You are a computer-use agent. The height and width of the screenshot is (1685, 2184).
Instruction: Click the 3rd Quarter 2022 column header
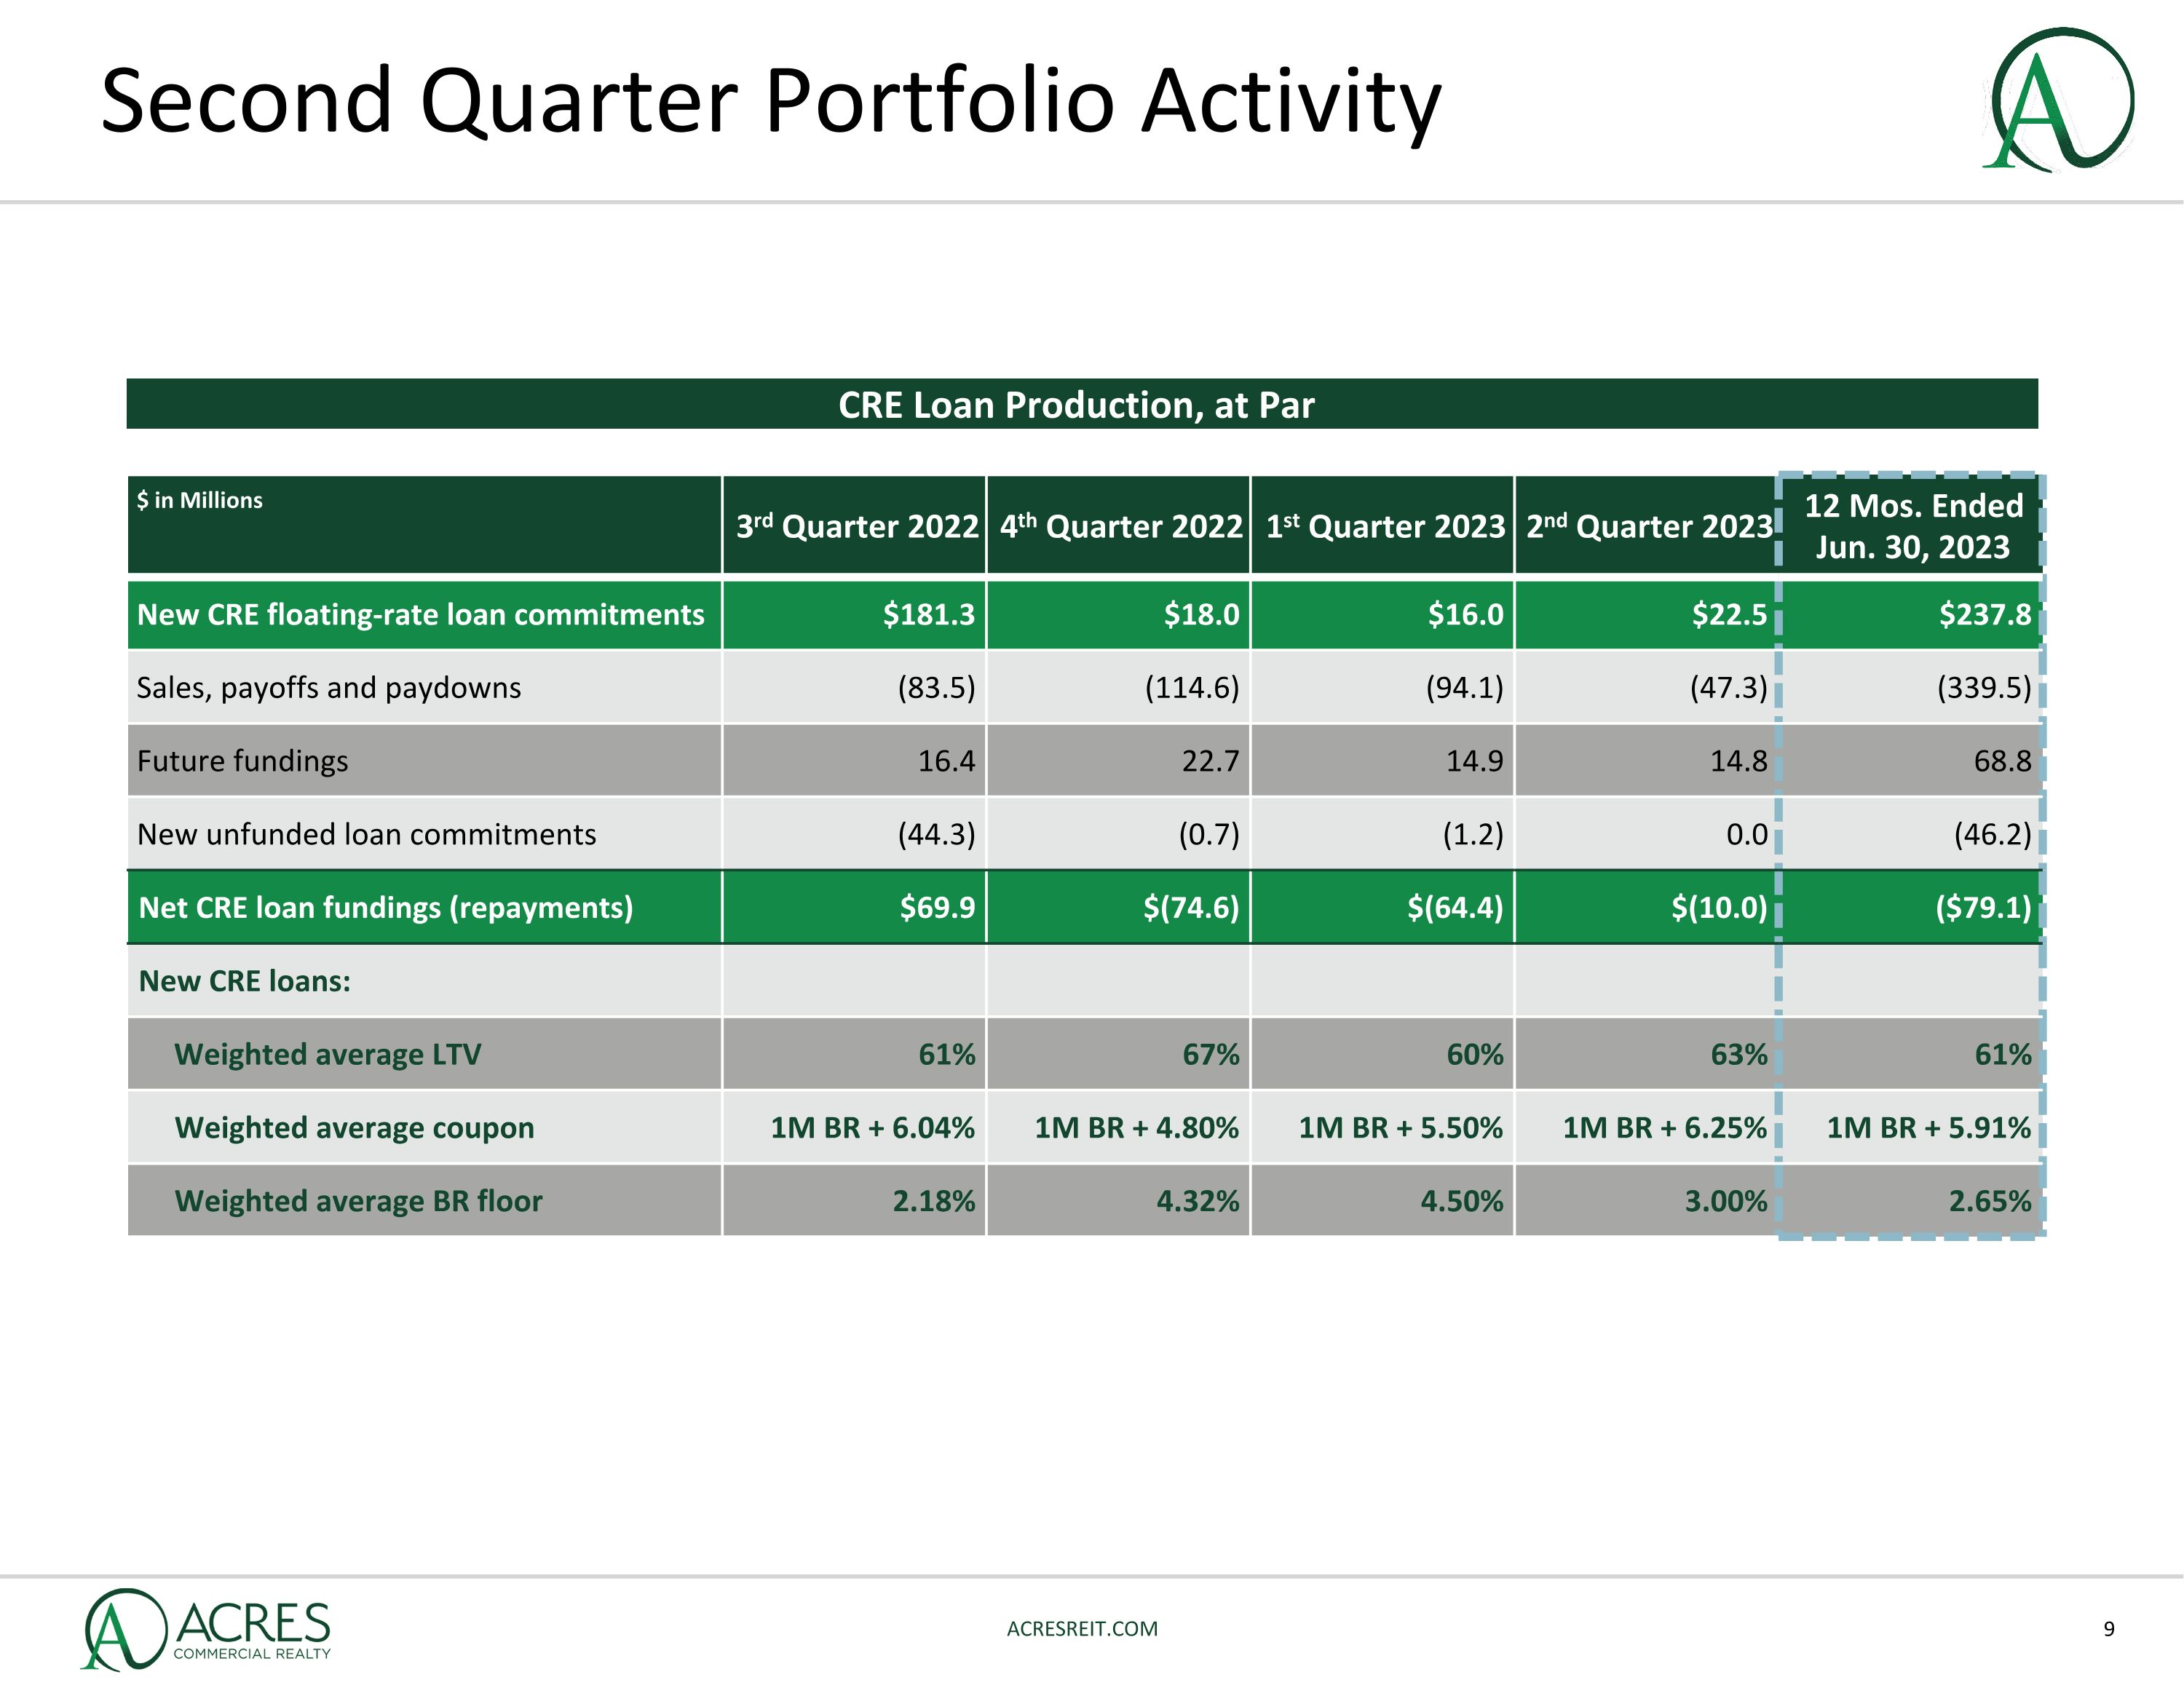point(856,526)
